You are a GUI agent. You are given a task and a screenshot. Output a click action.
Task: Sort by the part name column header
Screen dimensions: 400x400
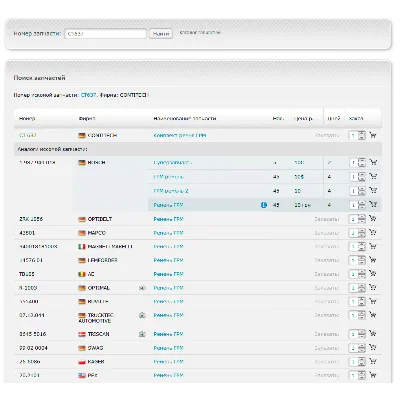pos(185,118)
